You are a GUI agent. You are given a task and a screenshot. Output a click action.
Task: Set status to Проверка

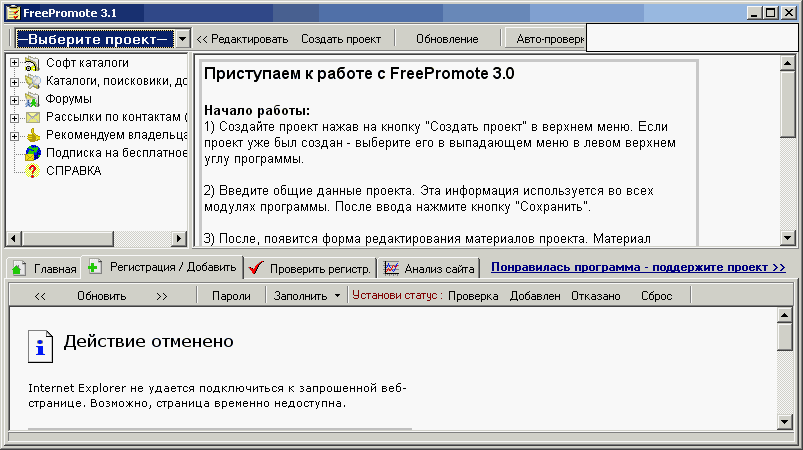point(473,296)
